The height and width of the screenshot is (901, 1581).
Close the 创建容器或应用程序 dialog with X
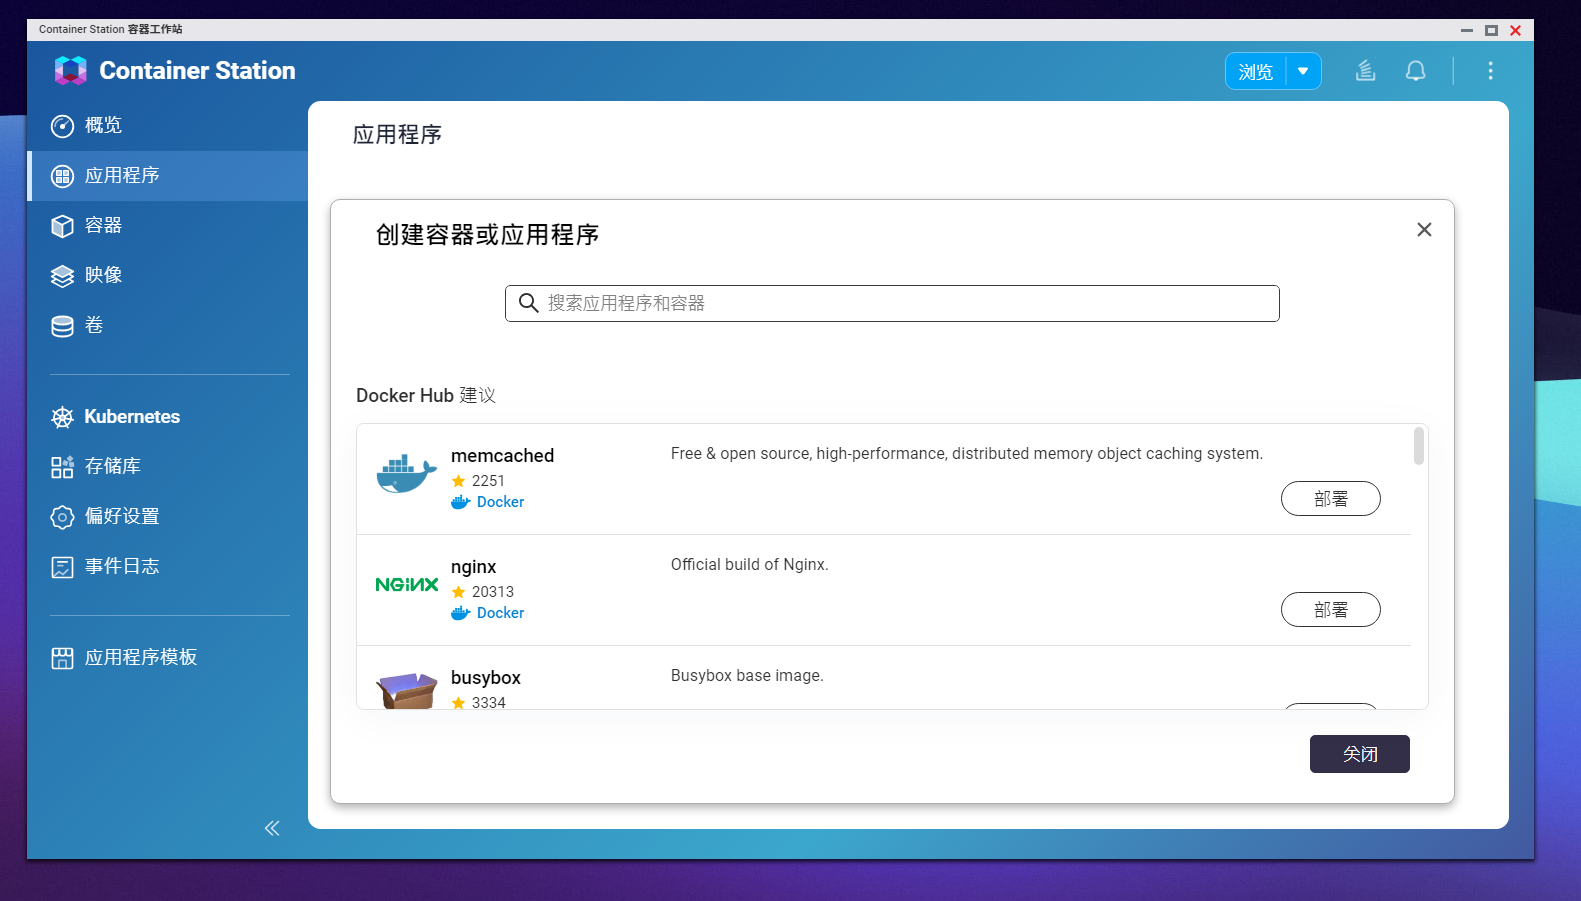coord(1424,230)
